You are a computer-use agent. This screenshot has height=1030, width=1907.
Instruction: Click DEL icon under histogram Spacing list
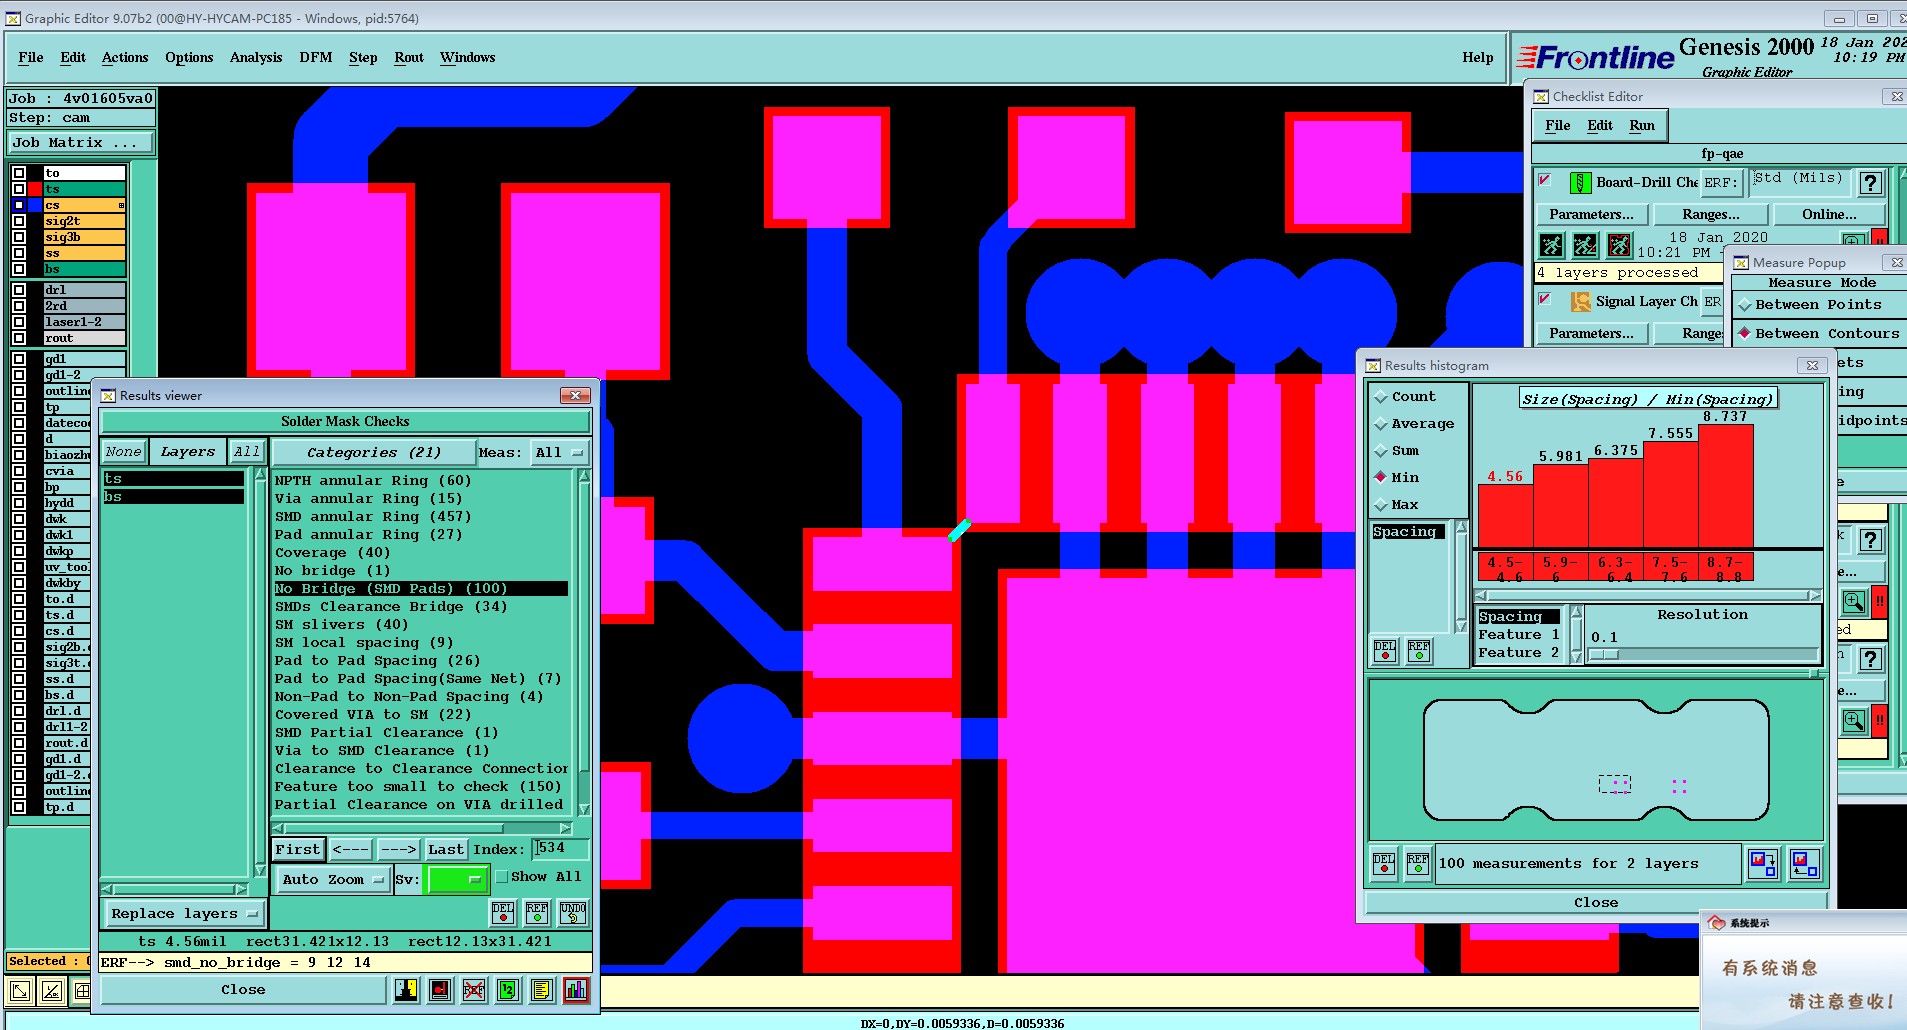[x=1385, y=651]
